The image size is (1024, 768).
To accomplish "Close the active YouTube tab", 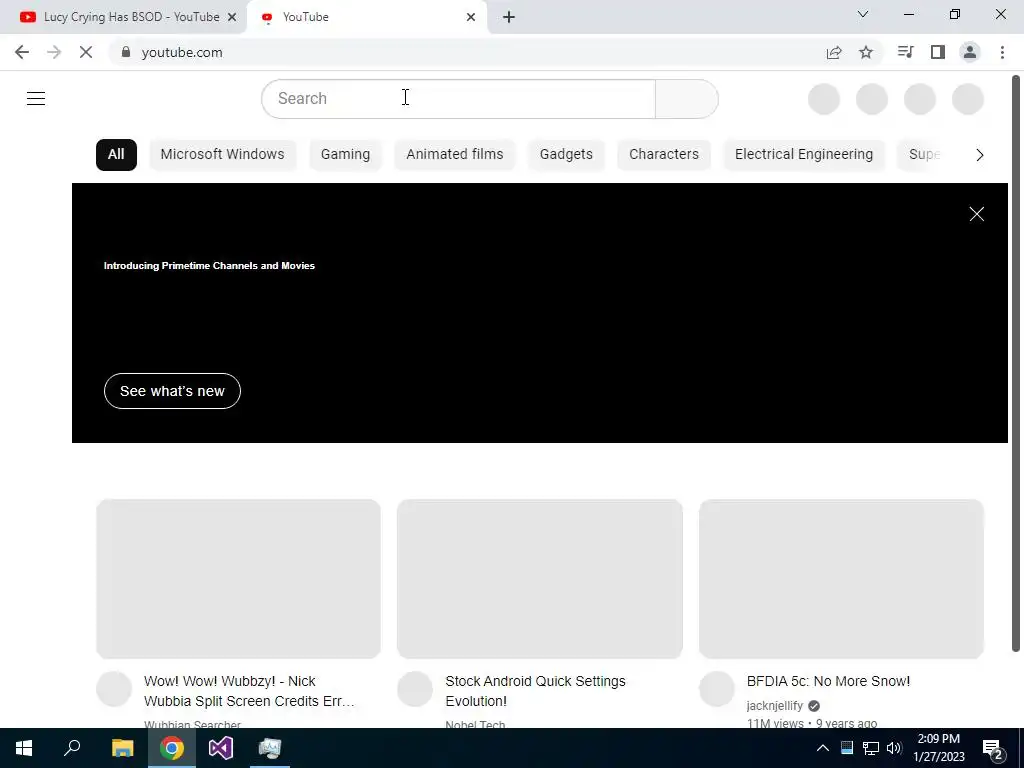I will (471, 17).
